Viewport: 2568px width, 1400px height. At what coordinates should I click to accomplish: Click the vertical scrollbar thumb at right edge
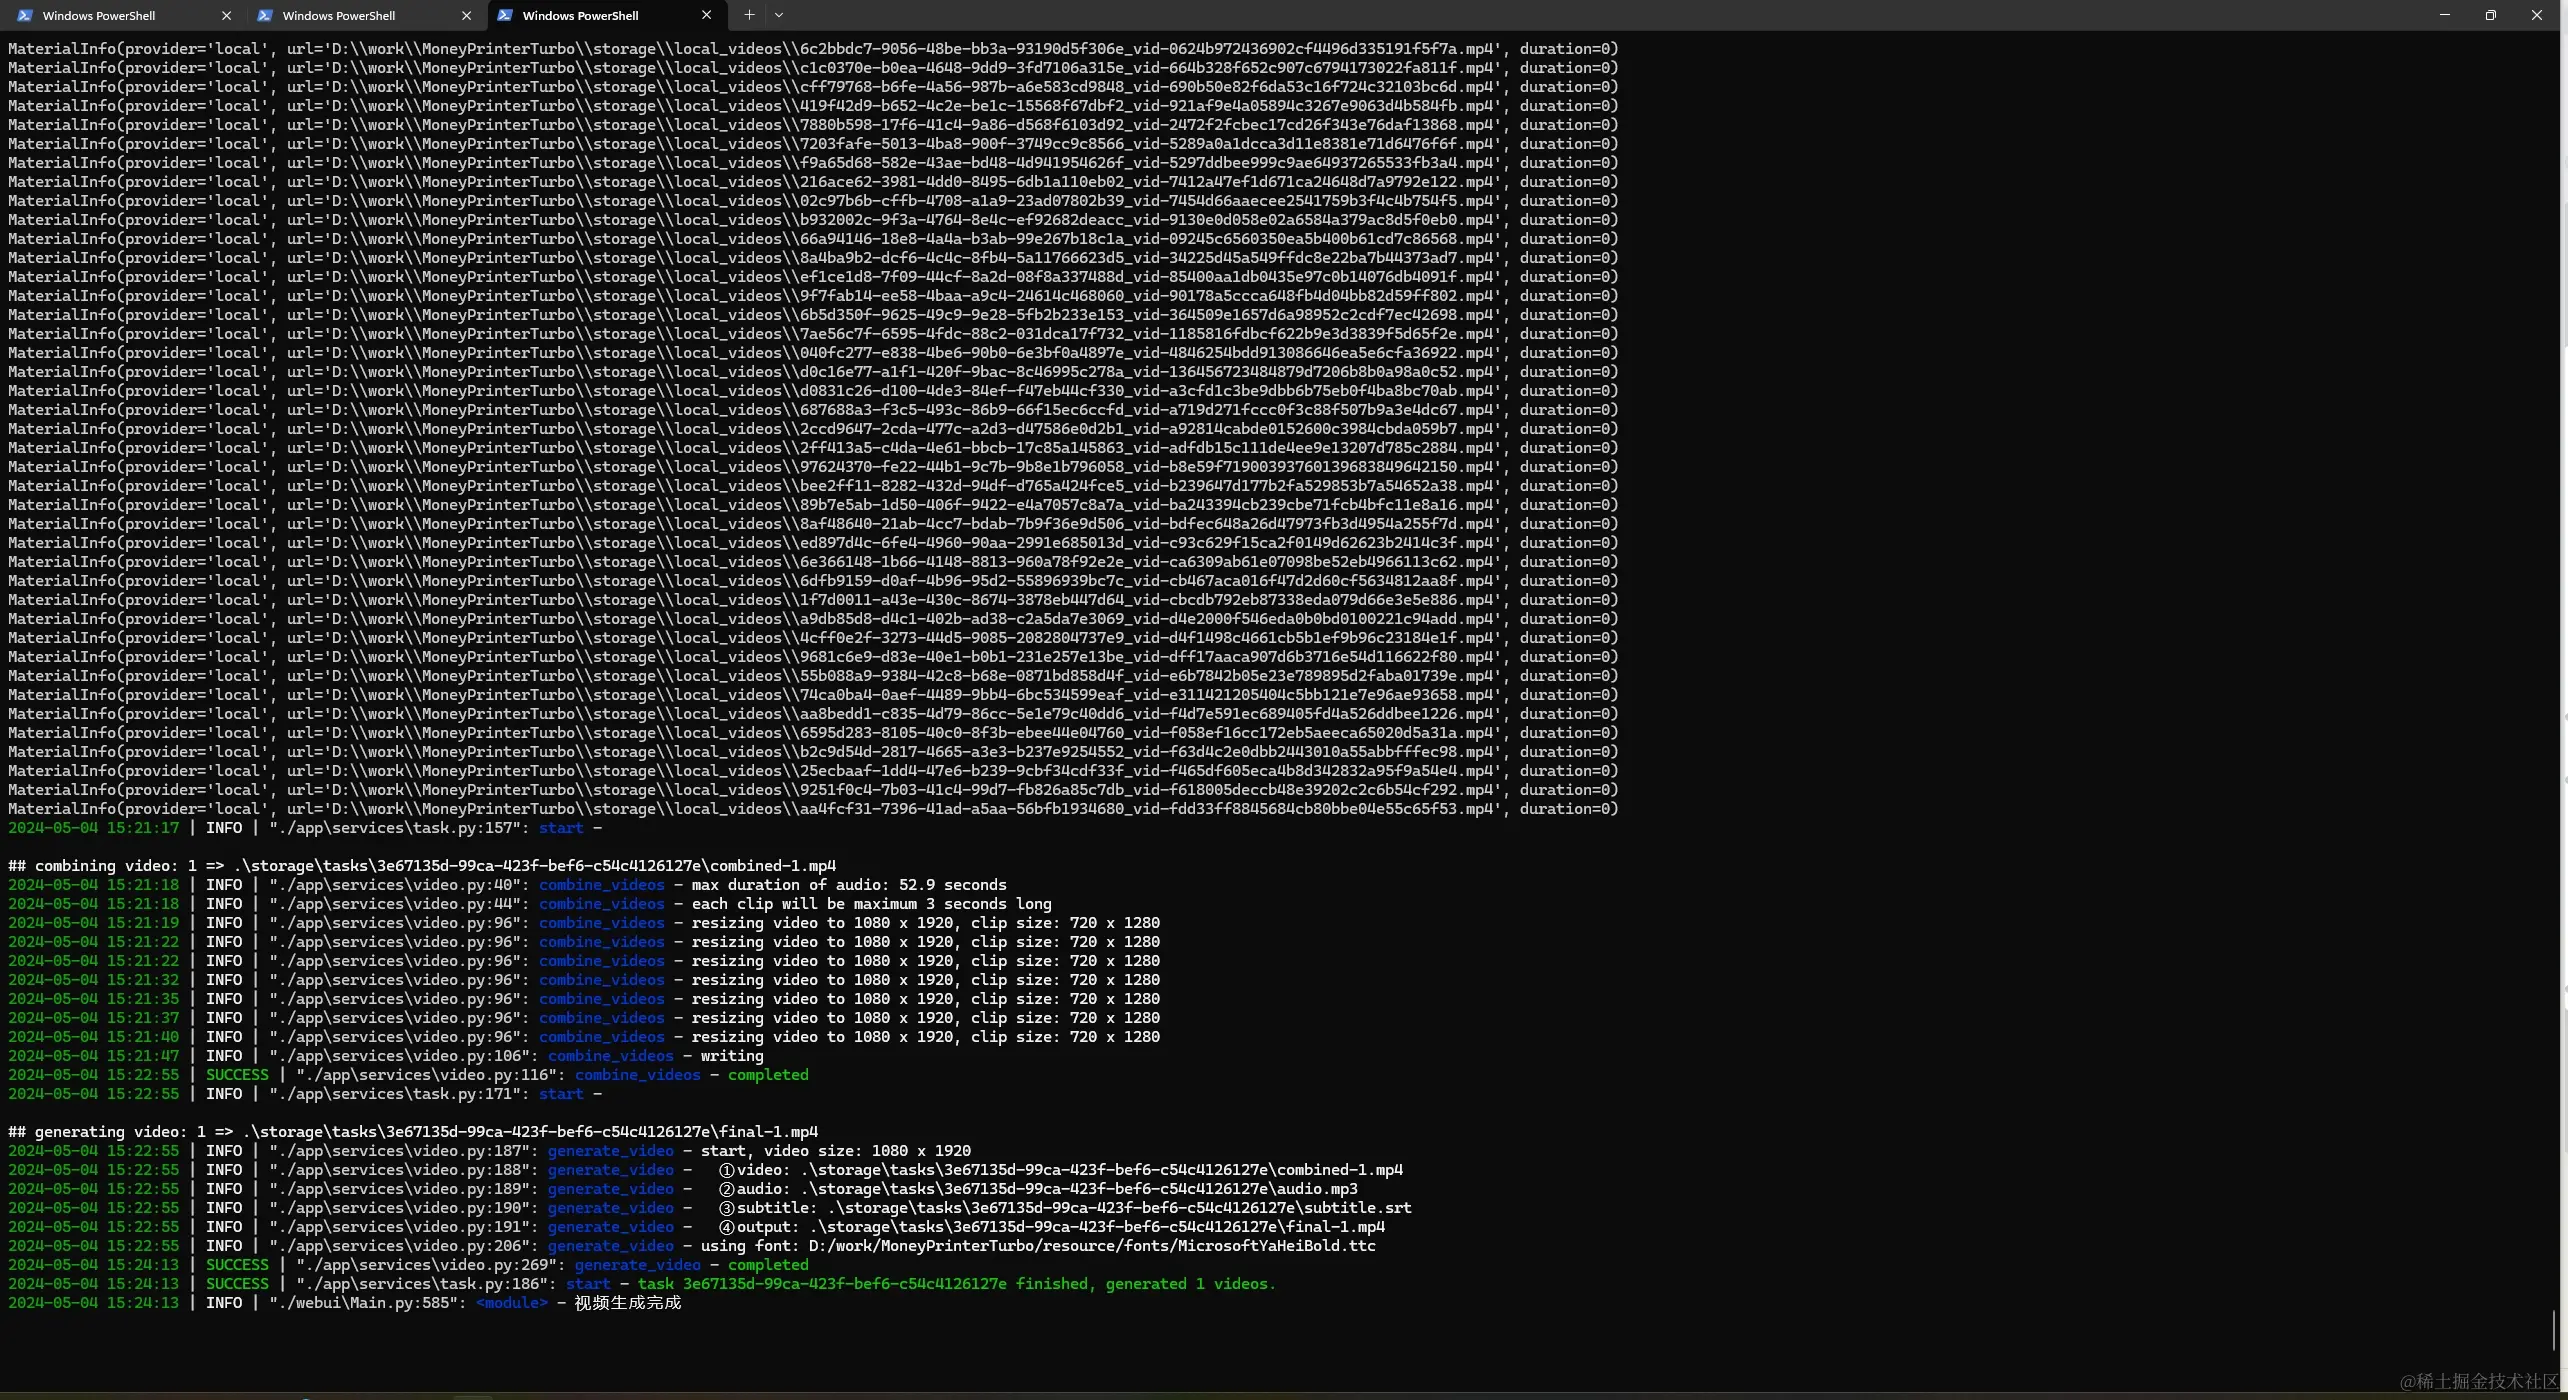pos(2553,1330)
